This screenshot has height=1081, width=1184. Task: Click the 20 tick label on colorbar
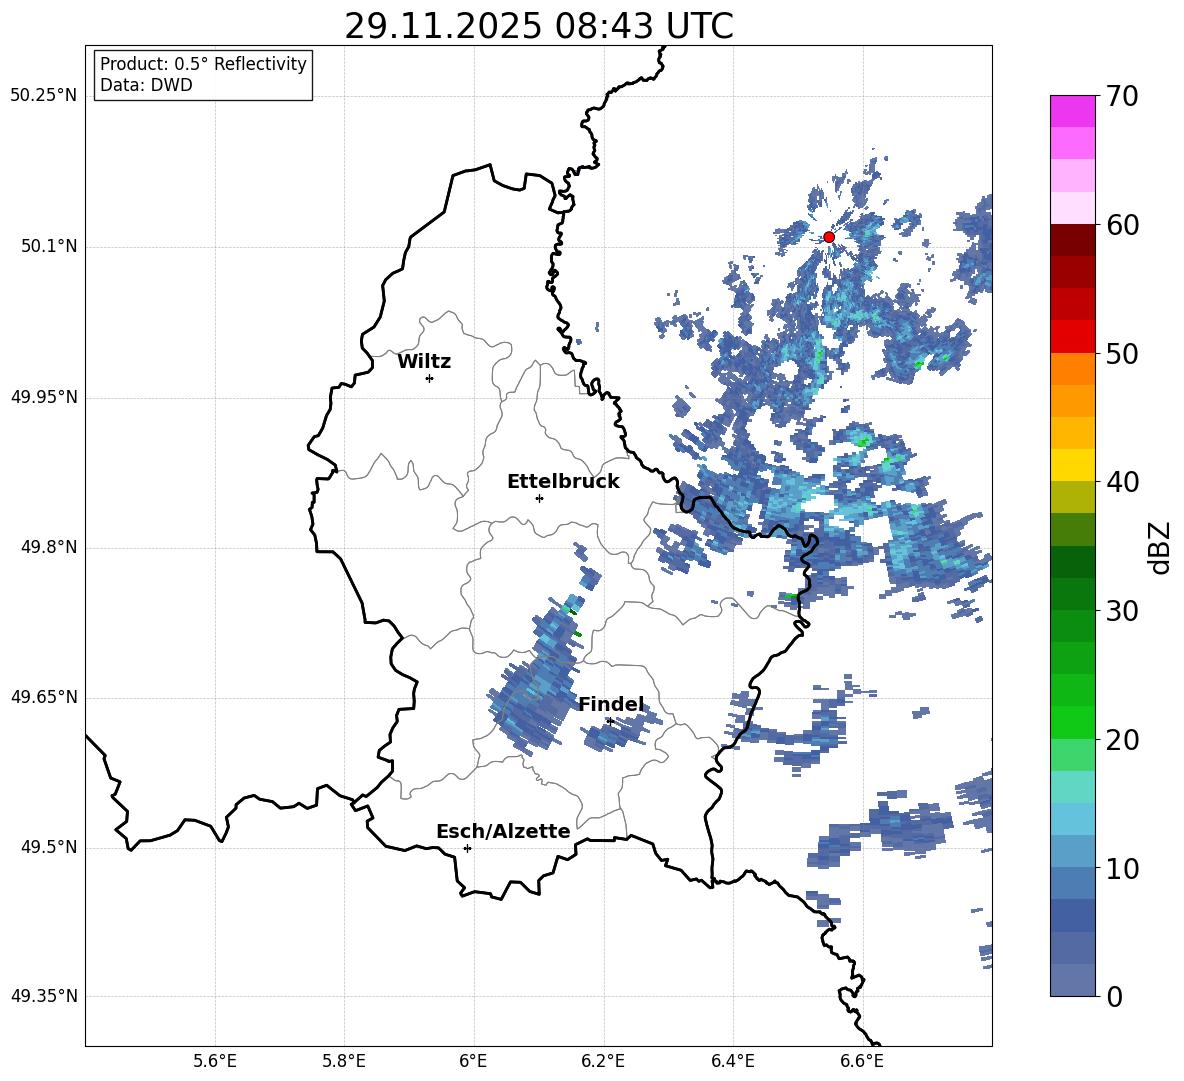tap(1121, 739)
